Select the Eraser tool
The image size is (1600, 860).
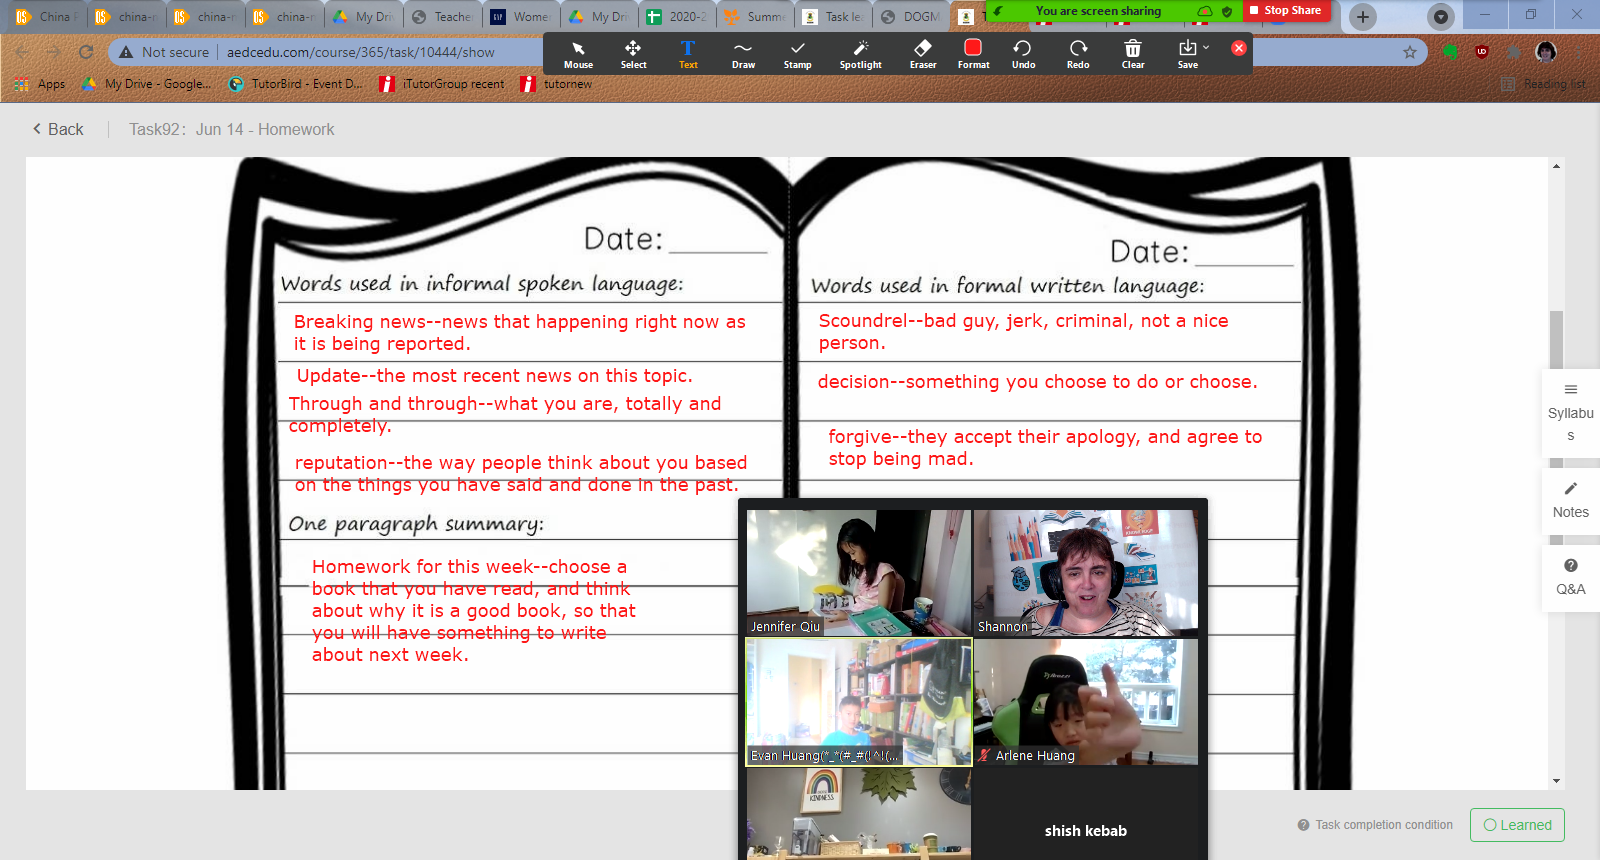923,54
